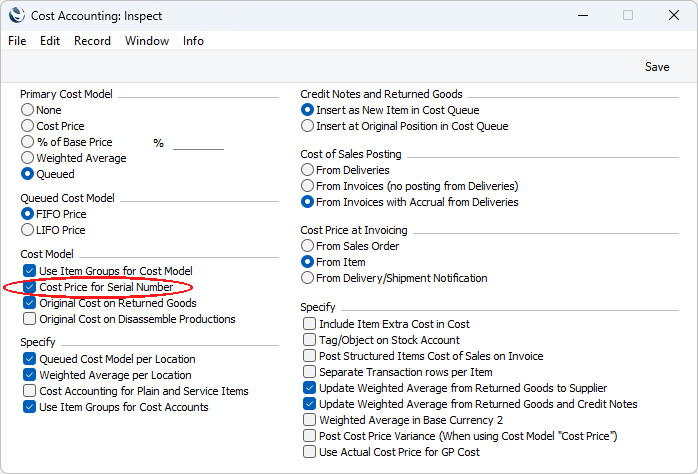Open the Info menu
Screen dimensions: 698x474
click(x=193, y=41)
